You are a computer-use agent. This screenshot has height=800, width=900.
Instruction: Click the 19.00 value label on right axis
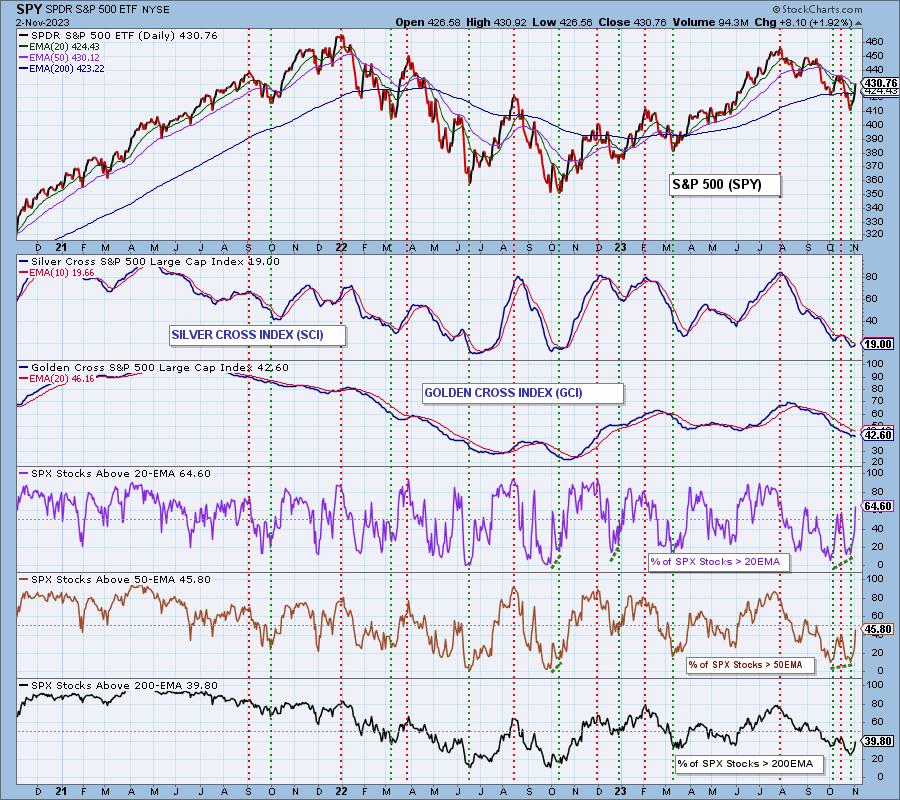point(878,344)
